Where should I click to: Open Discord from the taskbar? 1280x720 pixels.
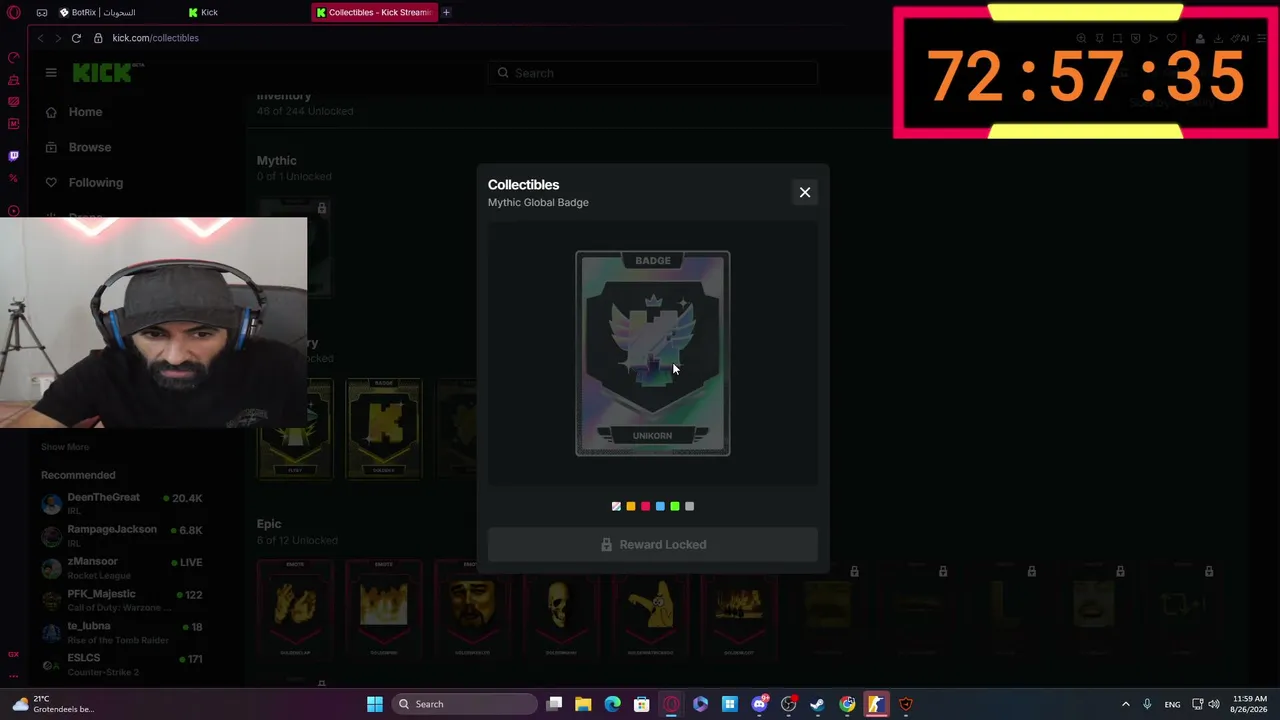(759, 704)
